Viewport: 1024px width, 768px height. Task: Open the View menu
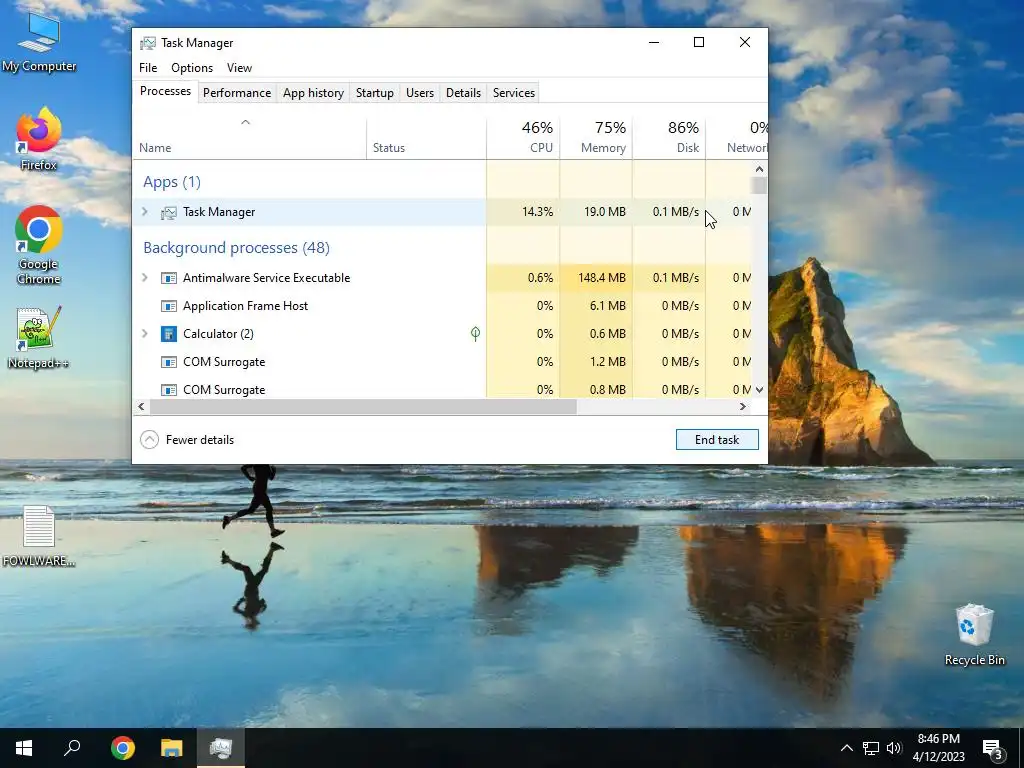(x=239, y=68)
